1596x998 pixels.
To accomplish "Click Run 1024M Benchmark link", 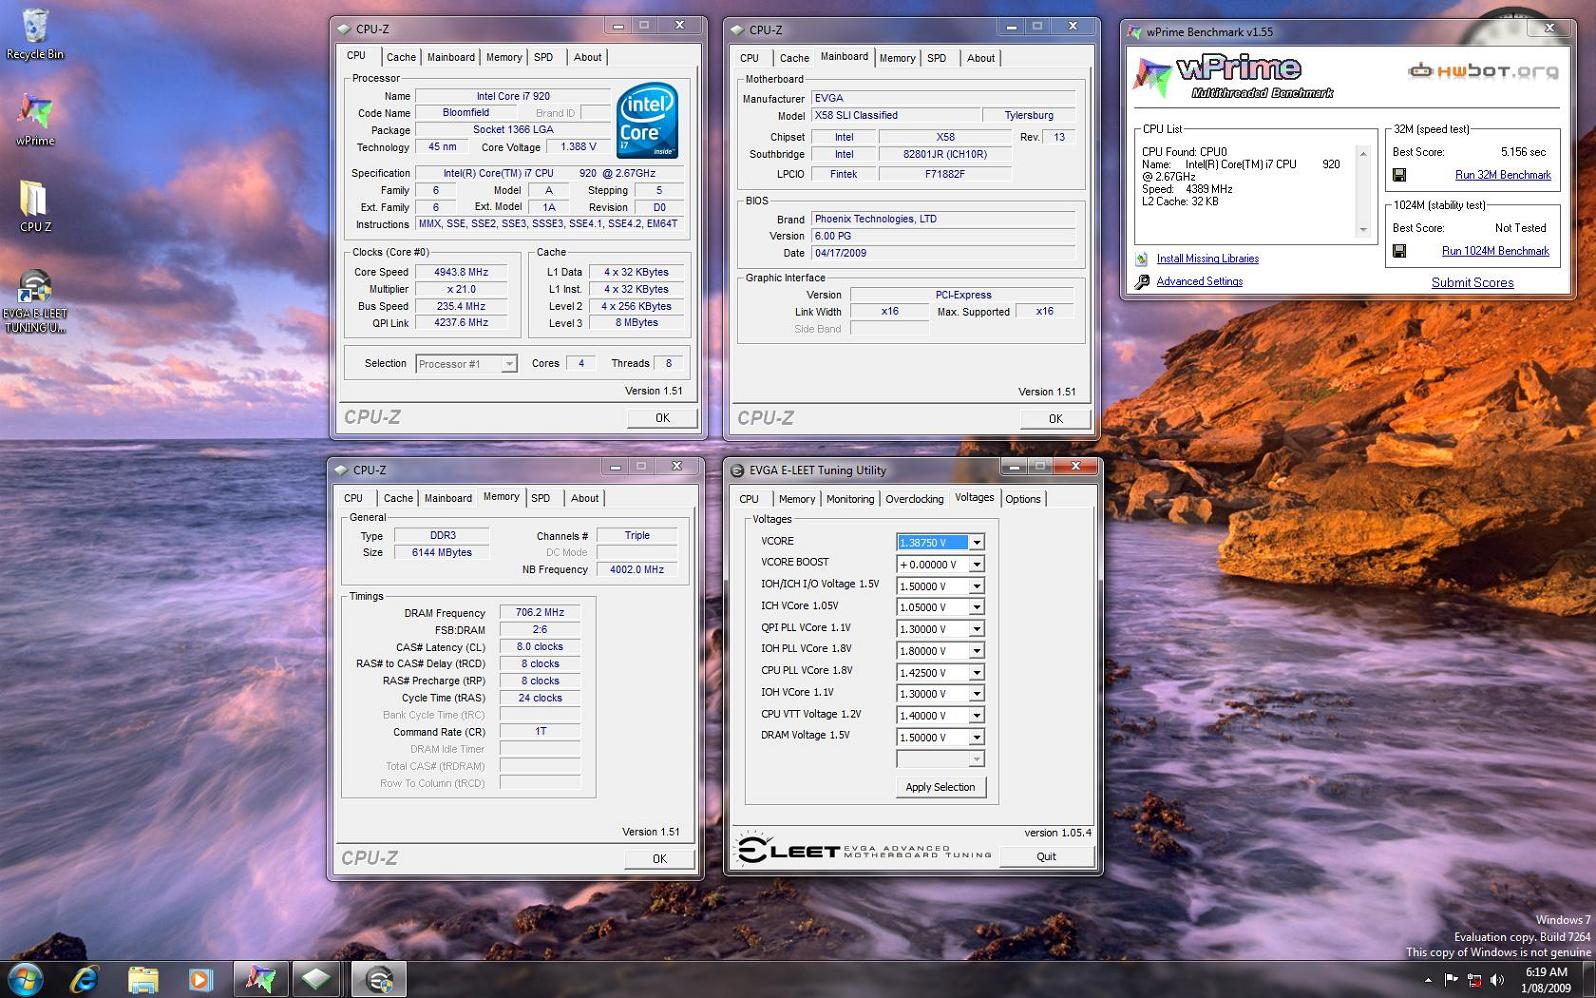I will tap(1496, 251).
